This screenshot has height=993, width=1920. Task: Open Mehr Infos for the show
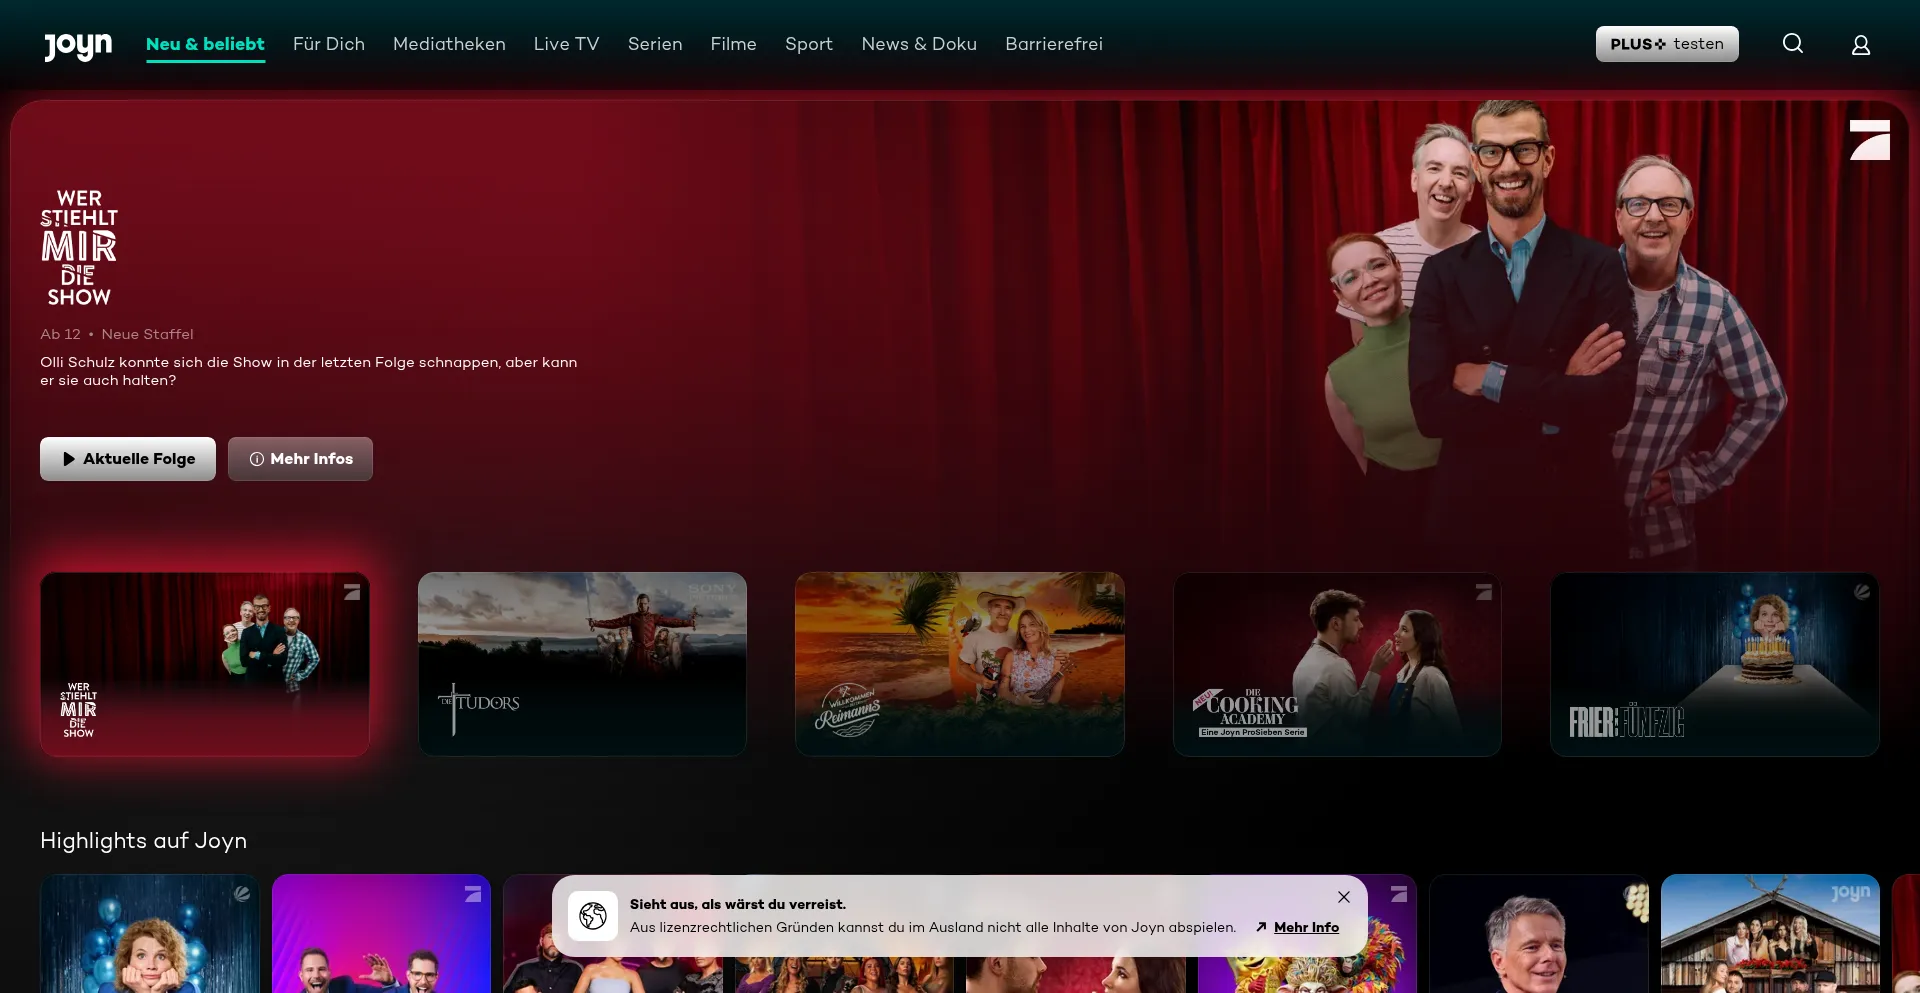pos(300,459)
